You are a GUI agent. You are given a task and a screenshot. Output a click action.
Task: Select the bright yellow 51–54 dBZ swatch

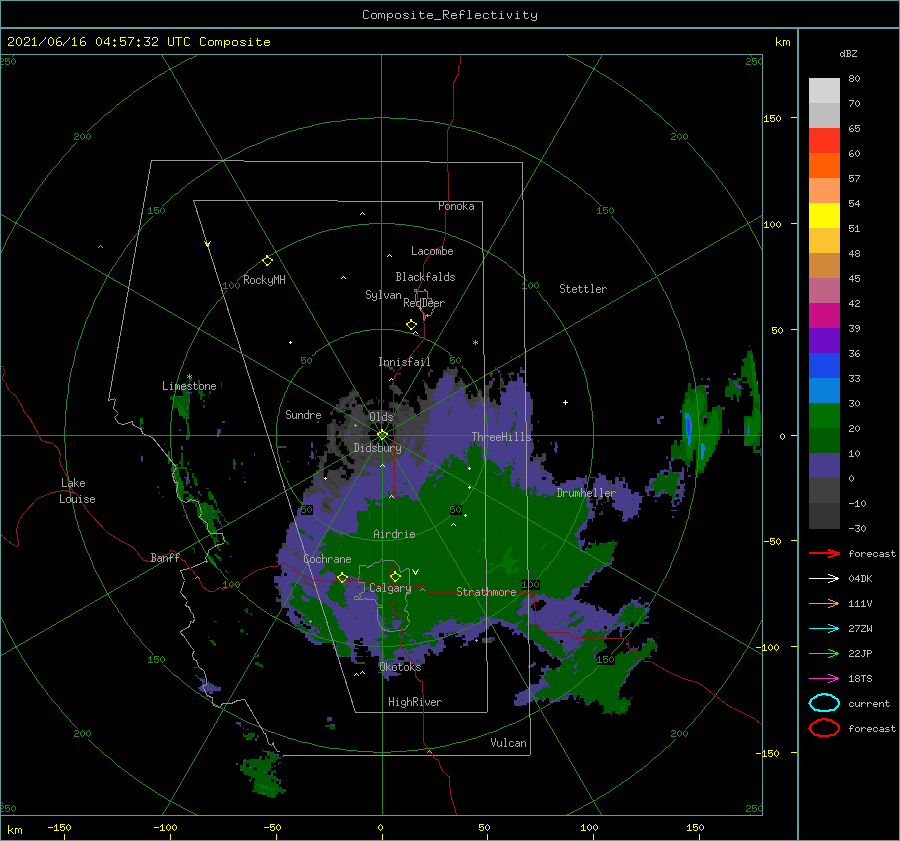(824, 216)
